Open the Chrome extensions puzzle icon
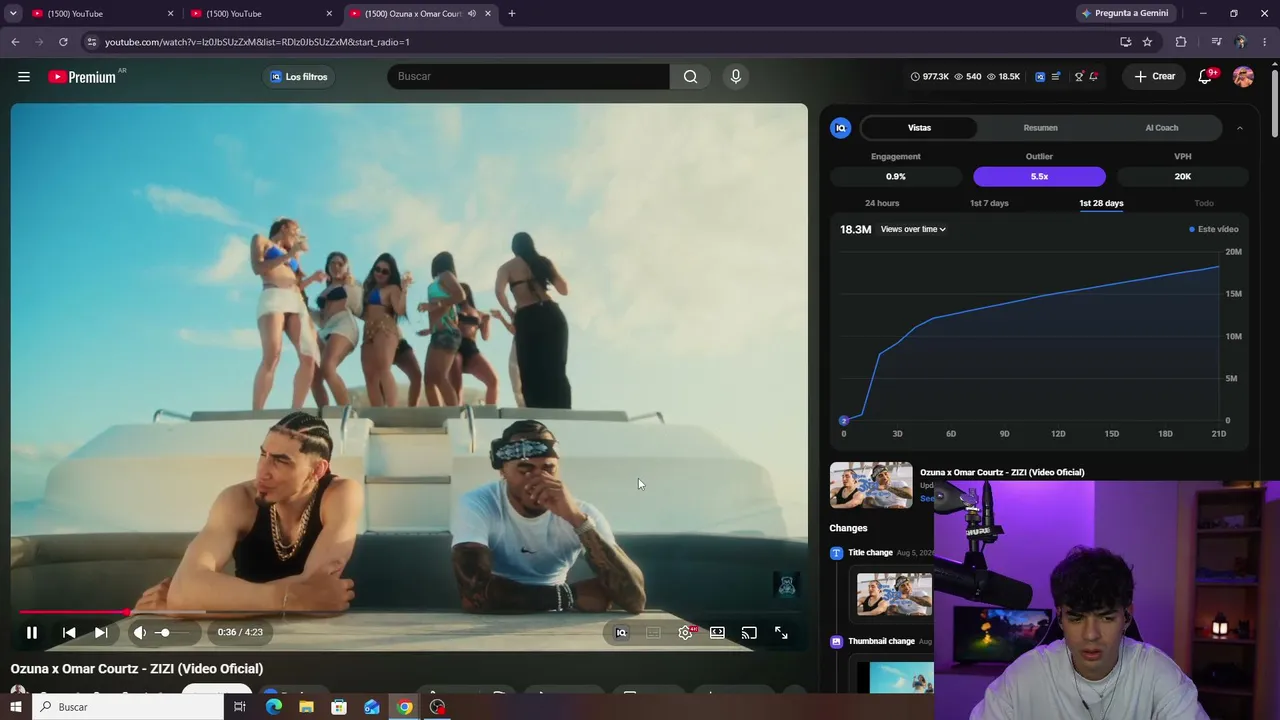The height and width of the screenshot is (720, 1280). click(x=1181, y=42)
